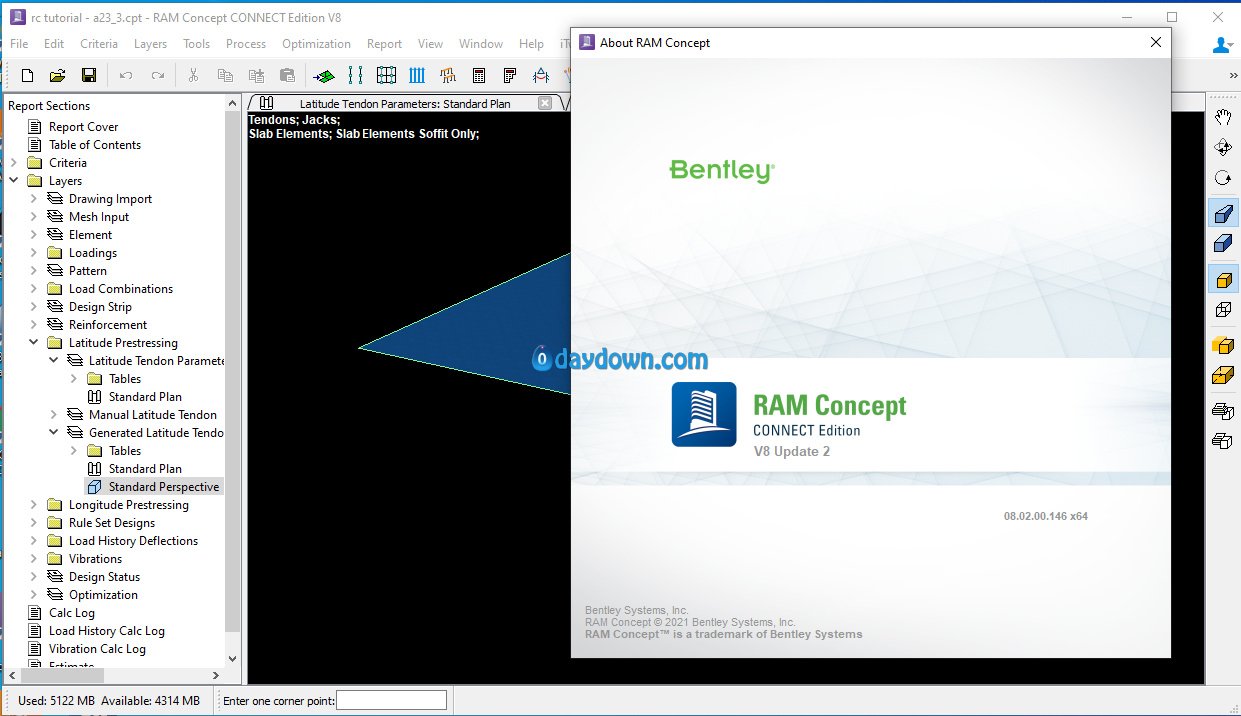Open the File menu
Screen dimensions: 1241x716
pyautogui.click(x=19, y=44)
